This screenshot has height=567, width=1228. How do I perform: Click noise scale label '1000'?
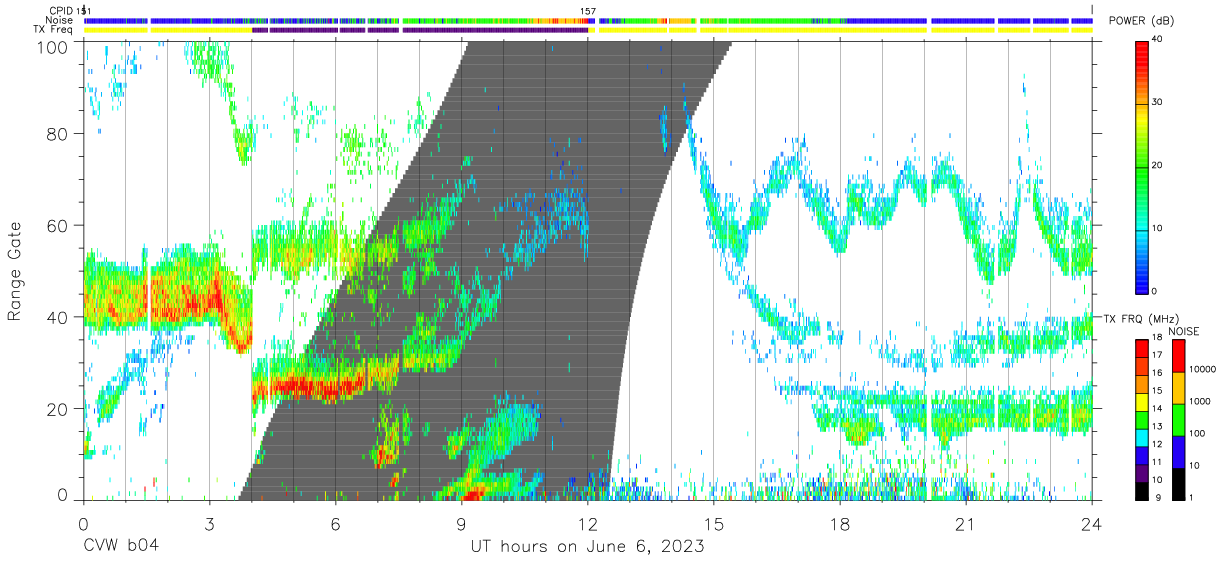point(1199,402)
